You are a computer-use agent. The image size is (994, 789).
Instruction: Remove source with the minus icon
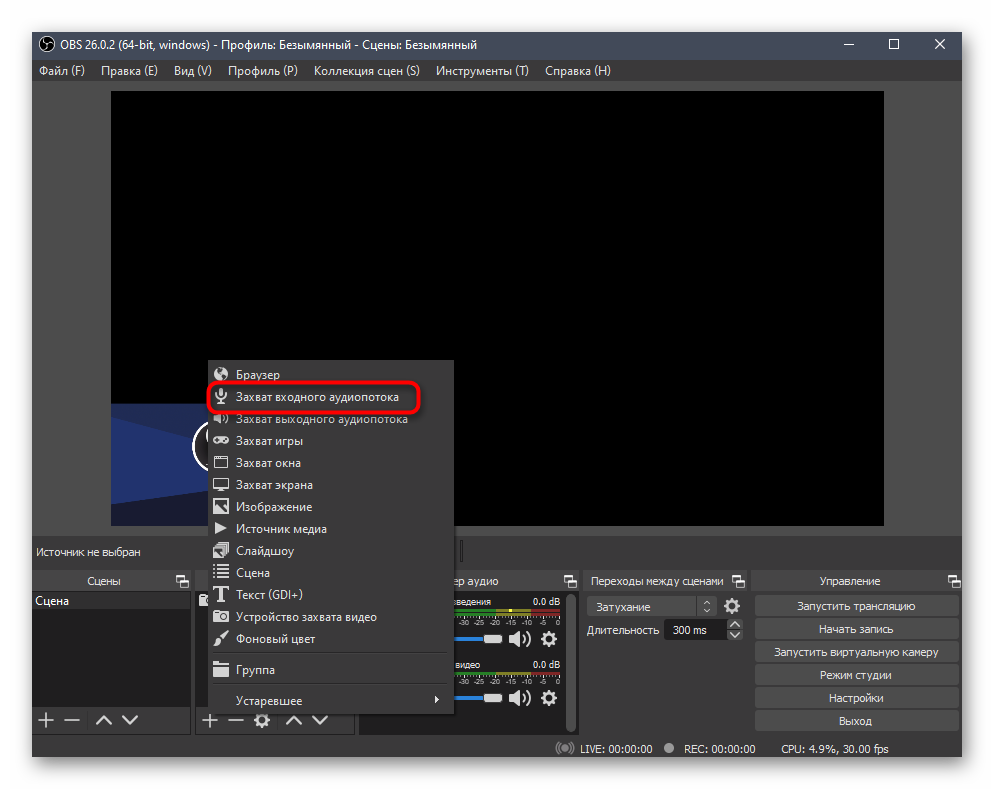pos(236,720)
